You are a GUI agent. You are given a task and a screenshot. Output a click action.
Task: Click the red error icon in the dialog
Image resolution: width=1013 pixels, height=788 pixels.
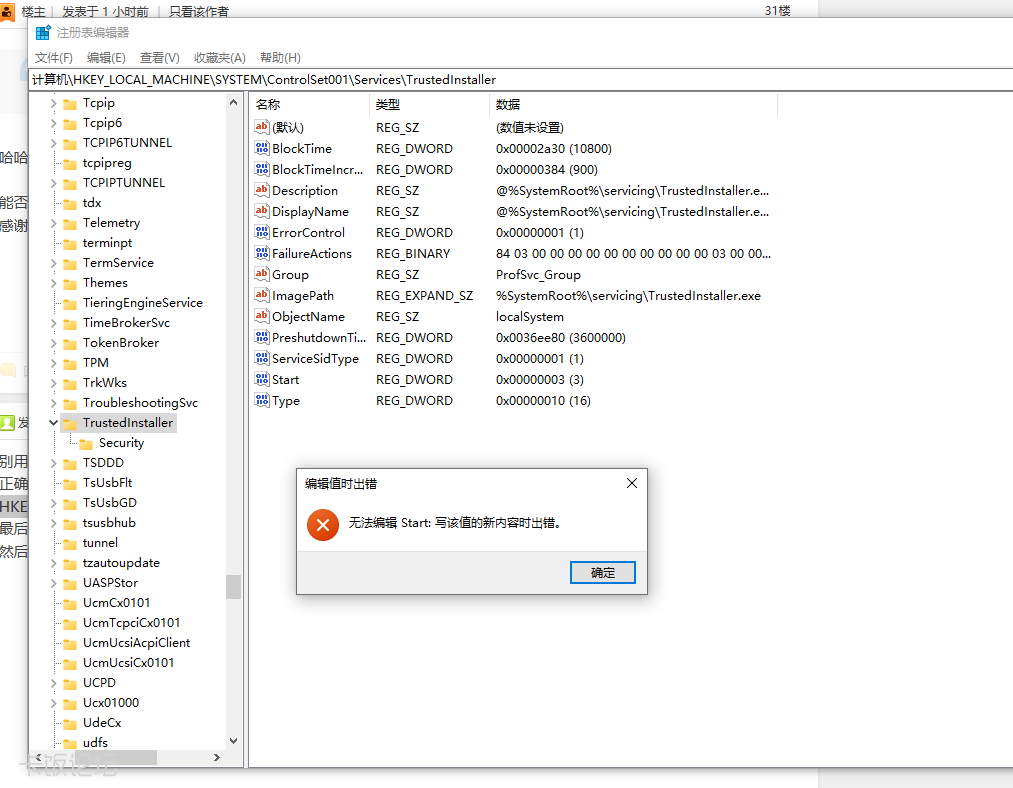pos(323,524)
